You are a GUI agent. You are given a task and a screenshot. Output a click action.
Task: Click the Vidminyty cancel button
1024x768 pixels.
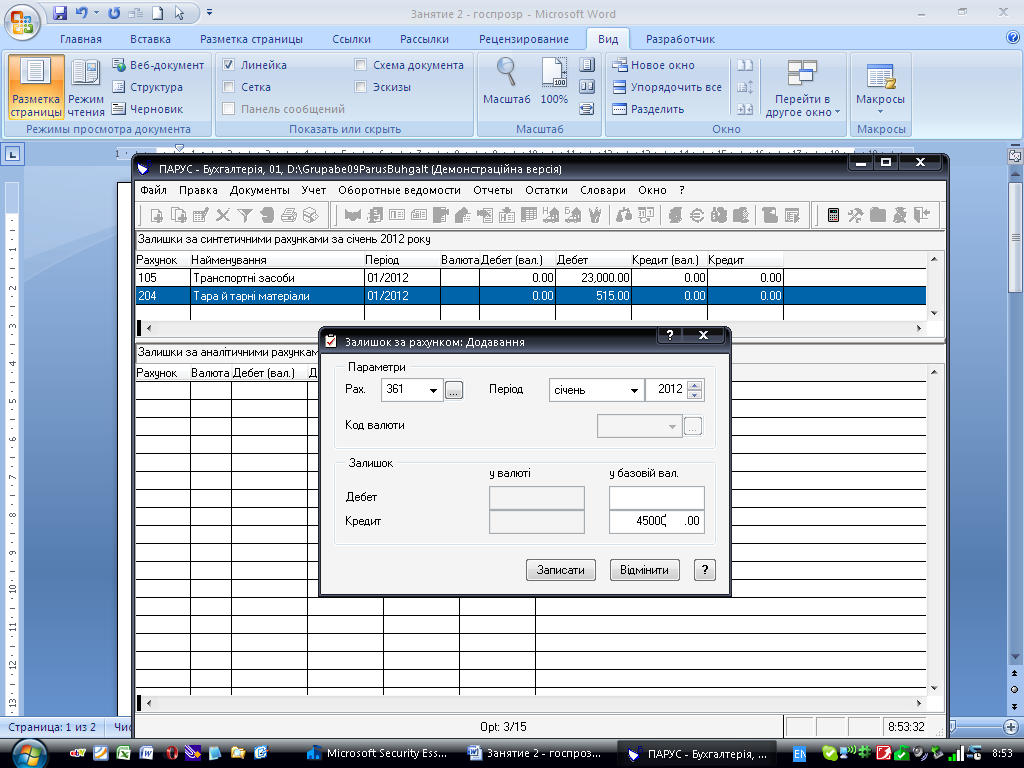pyautogui.click(x=644, y=569)
